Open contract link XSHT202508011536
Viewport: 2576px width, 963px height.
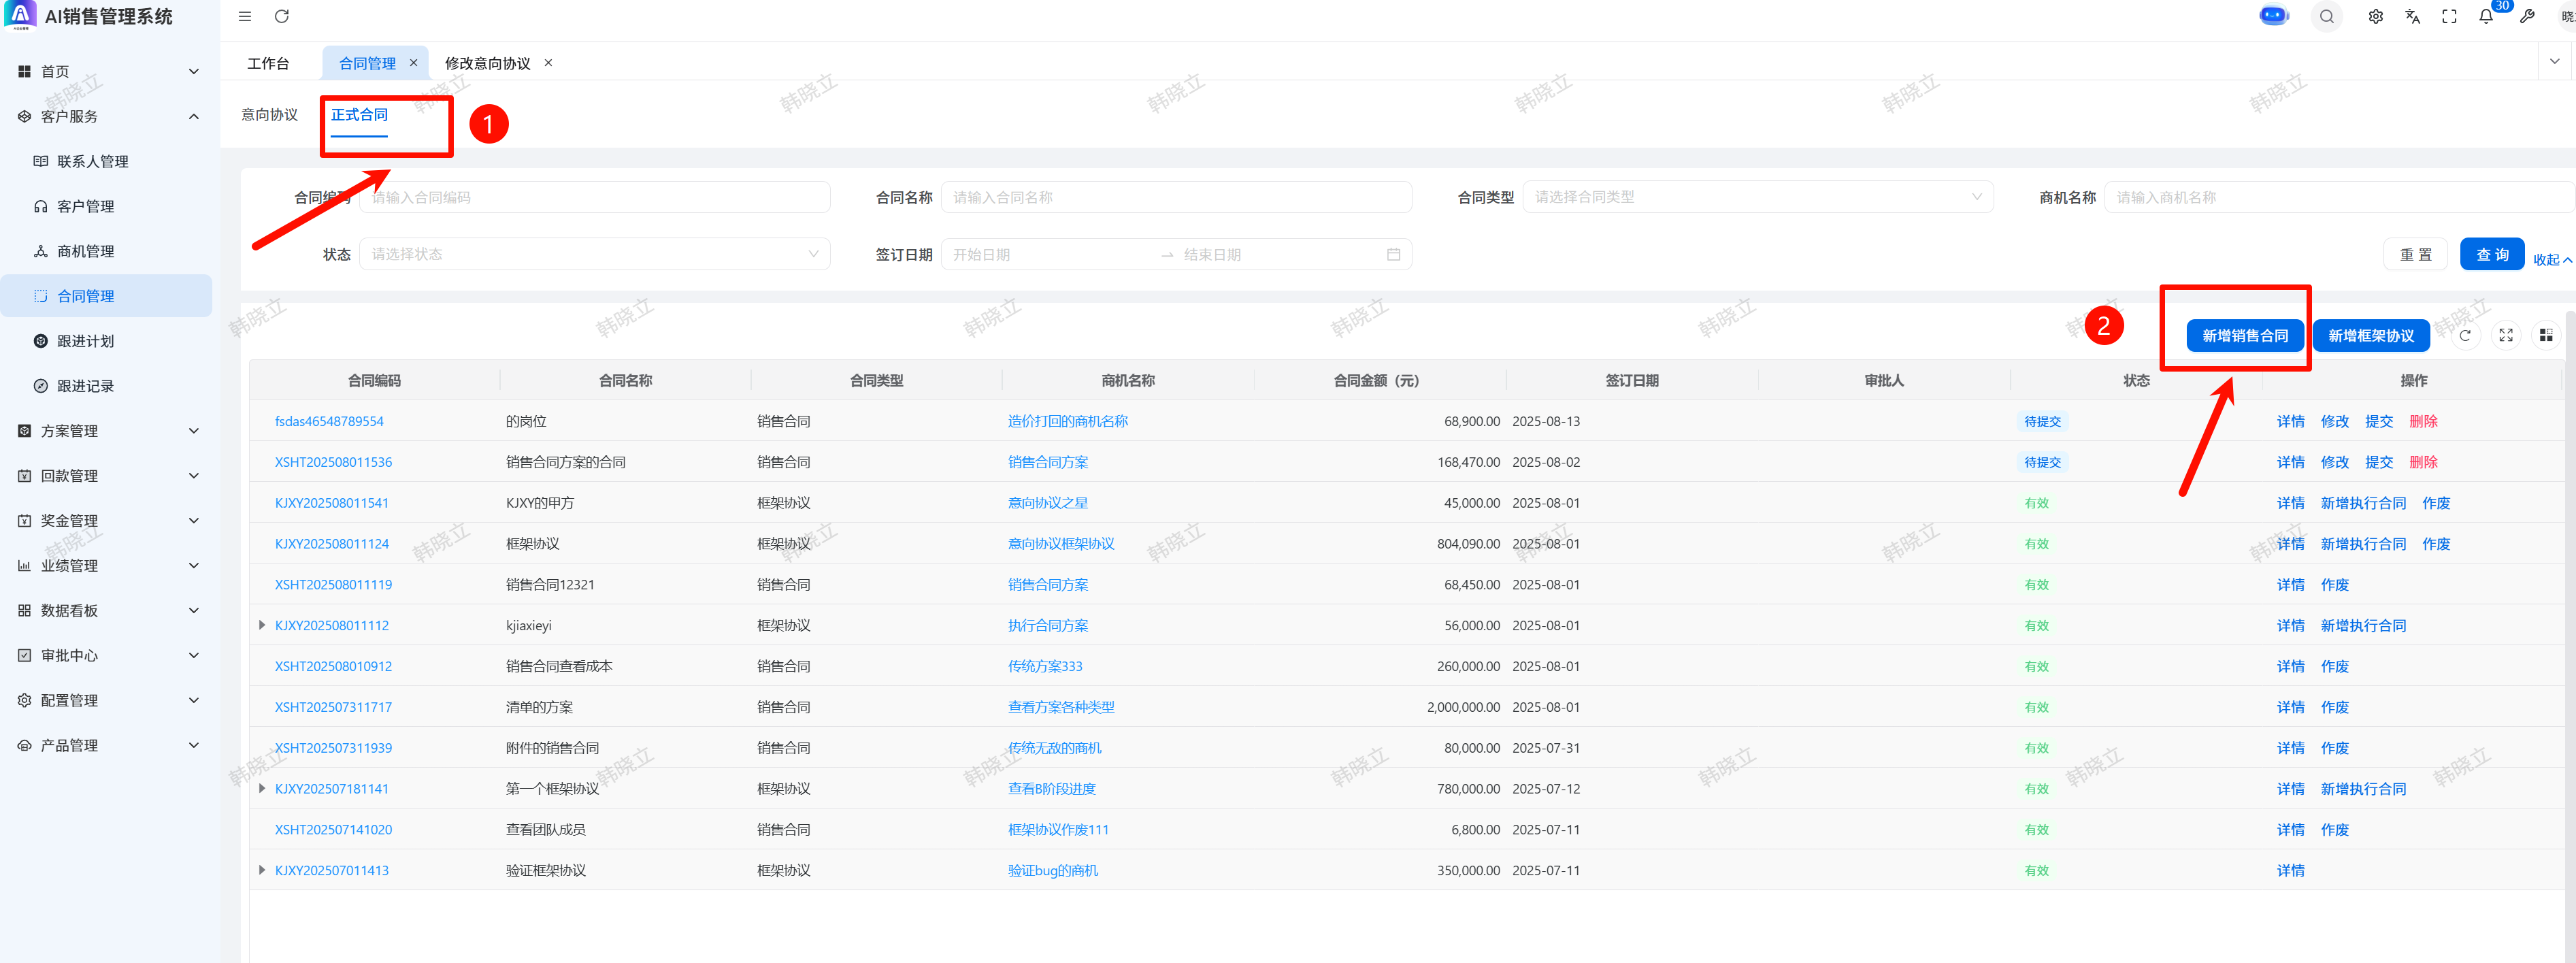pos(333,462)
